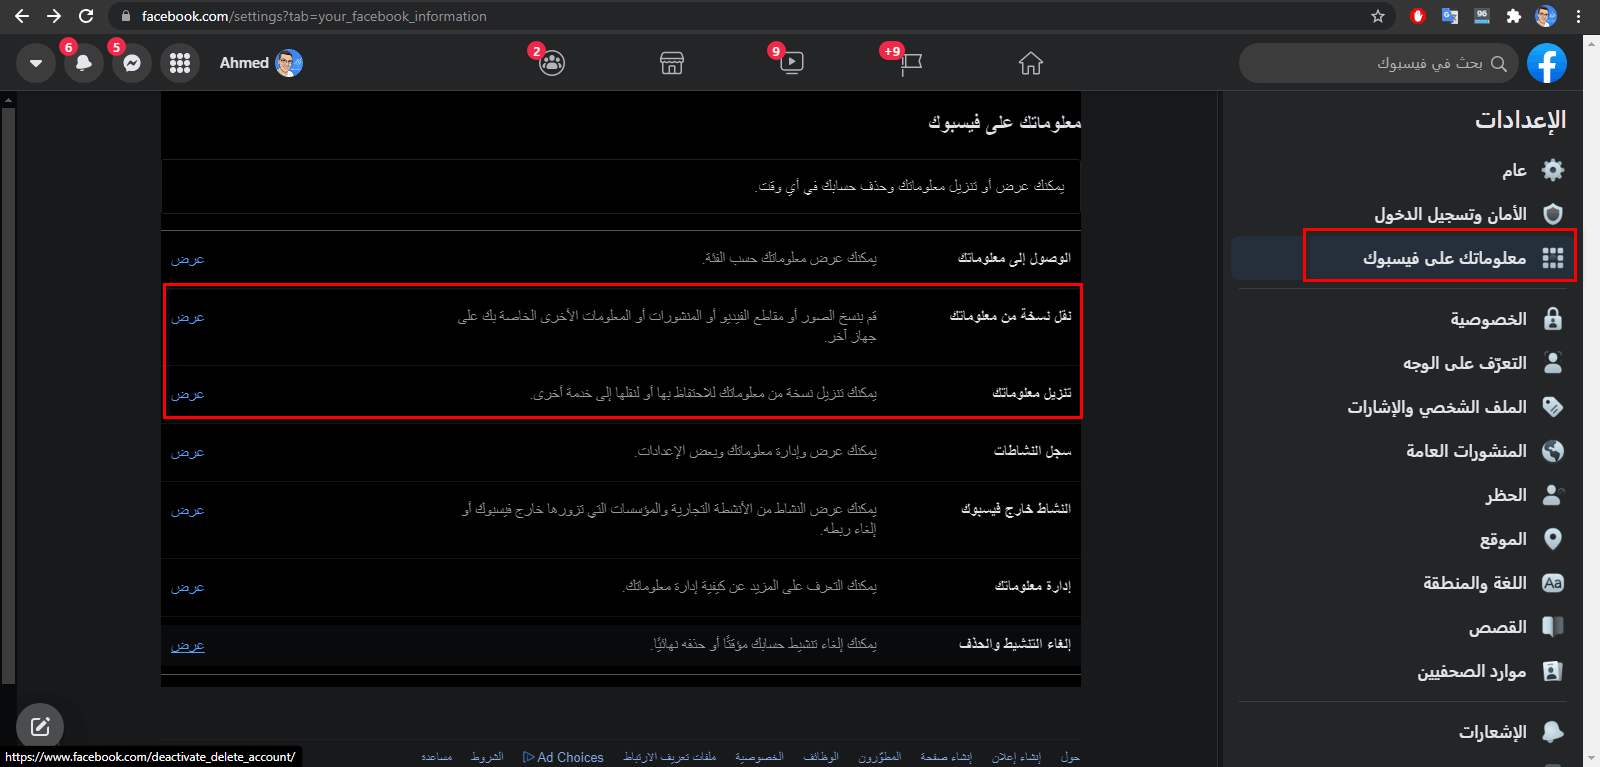
Task: Open Blocking (الحظر) sidebar icon
Action: (1553, 495)
